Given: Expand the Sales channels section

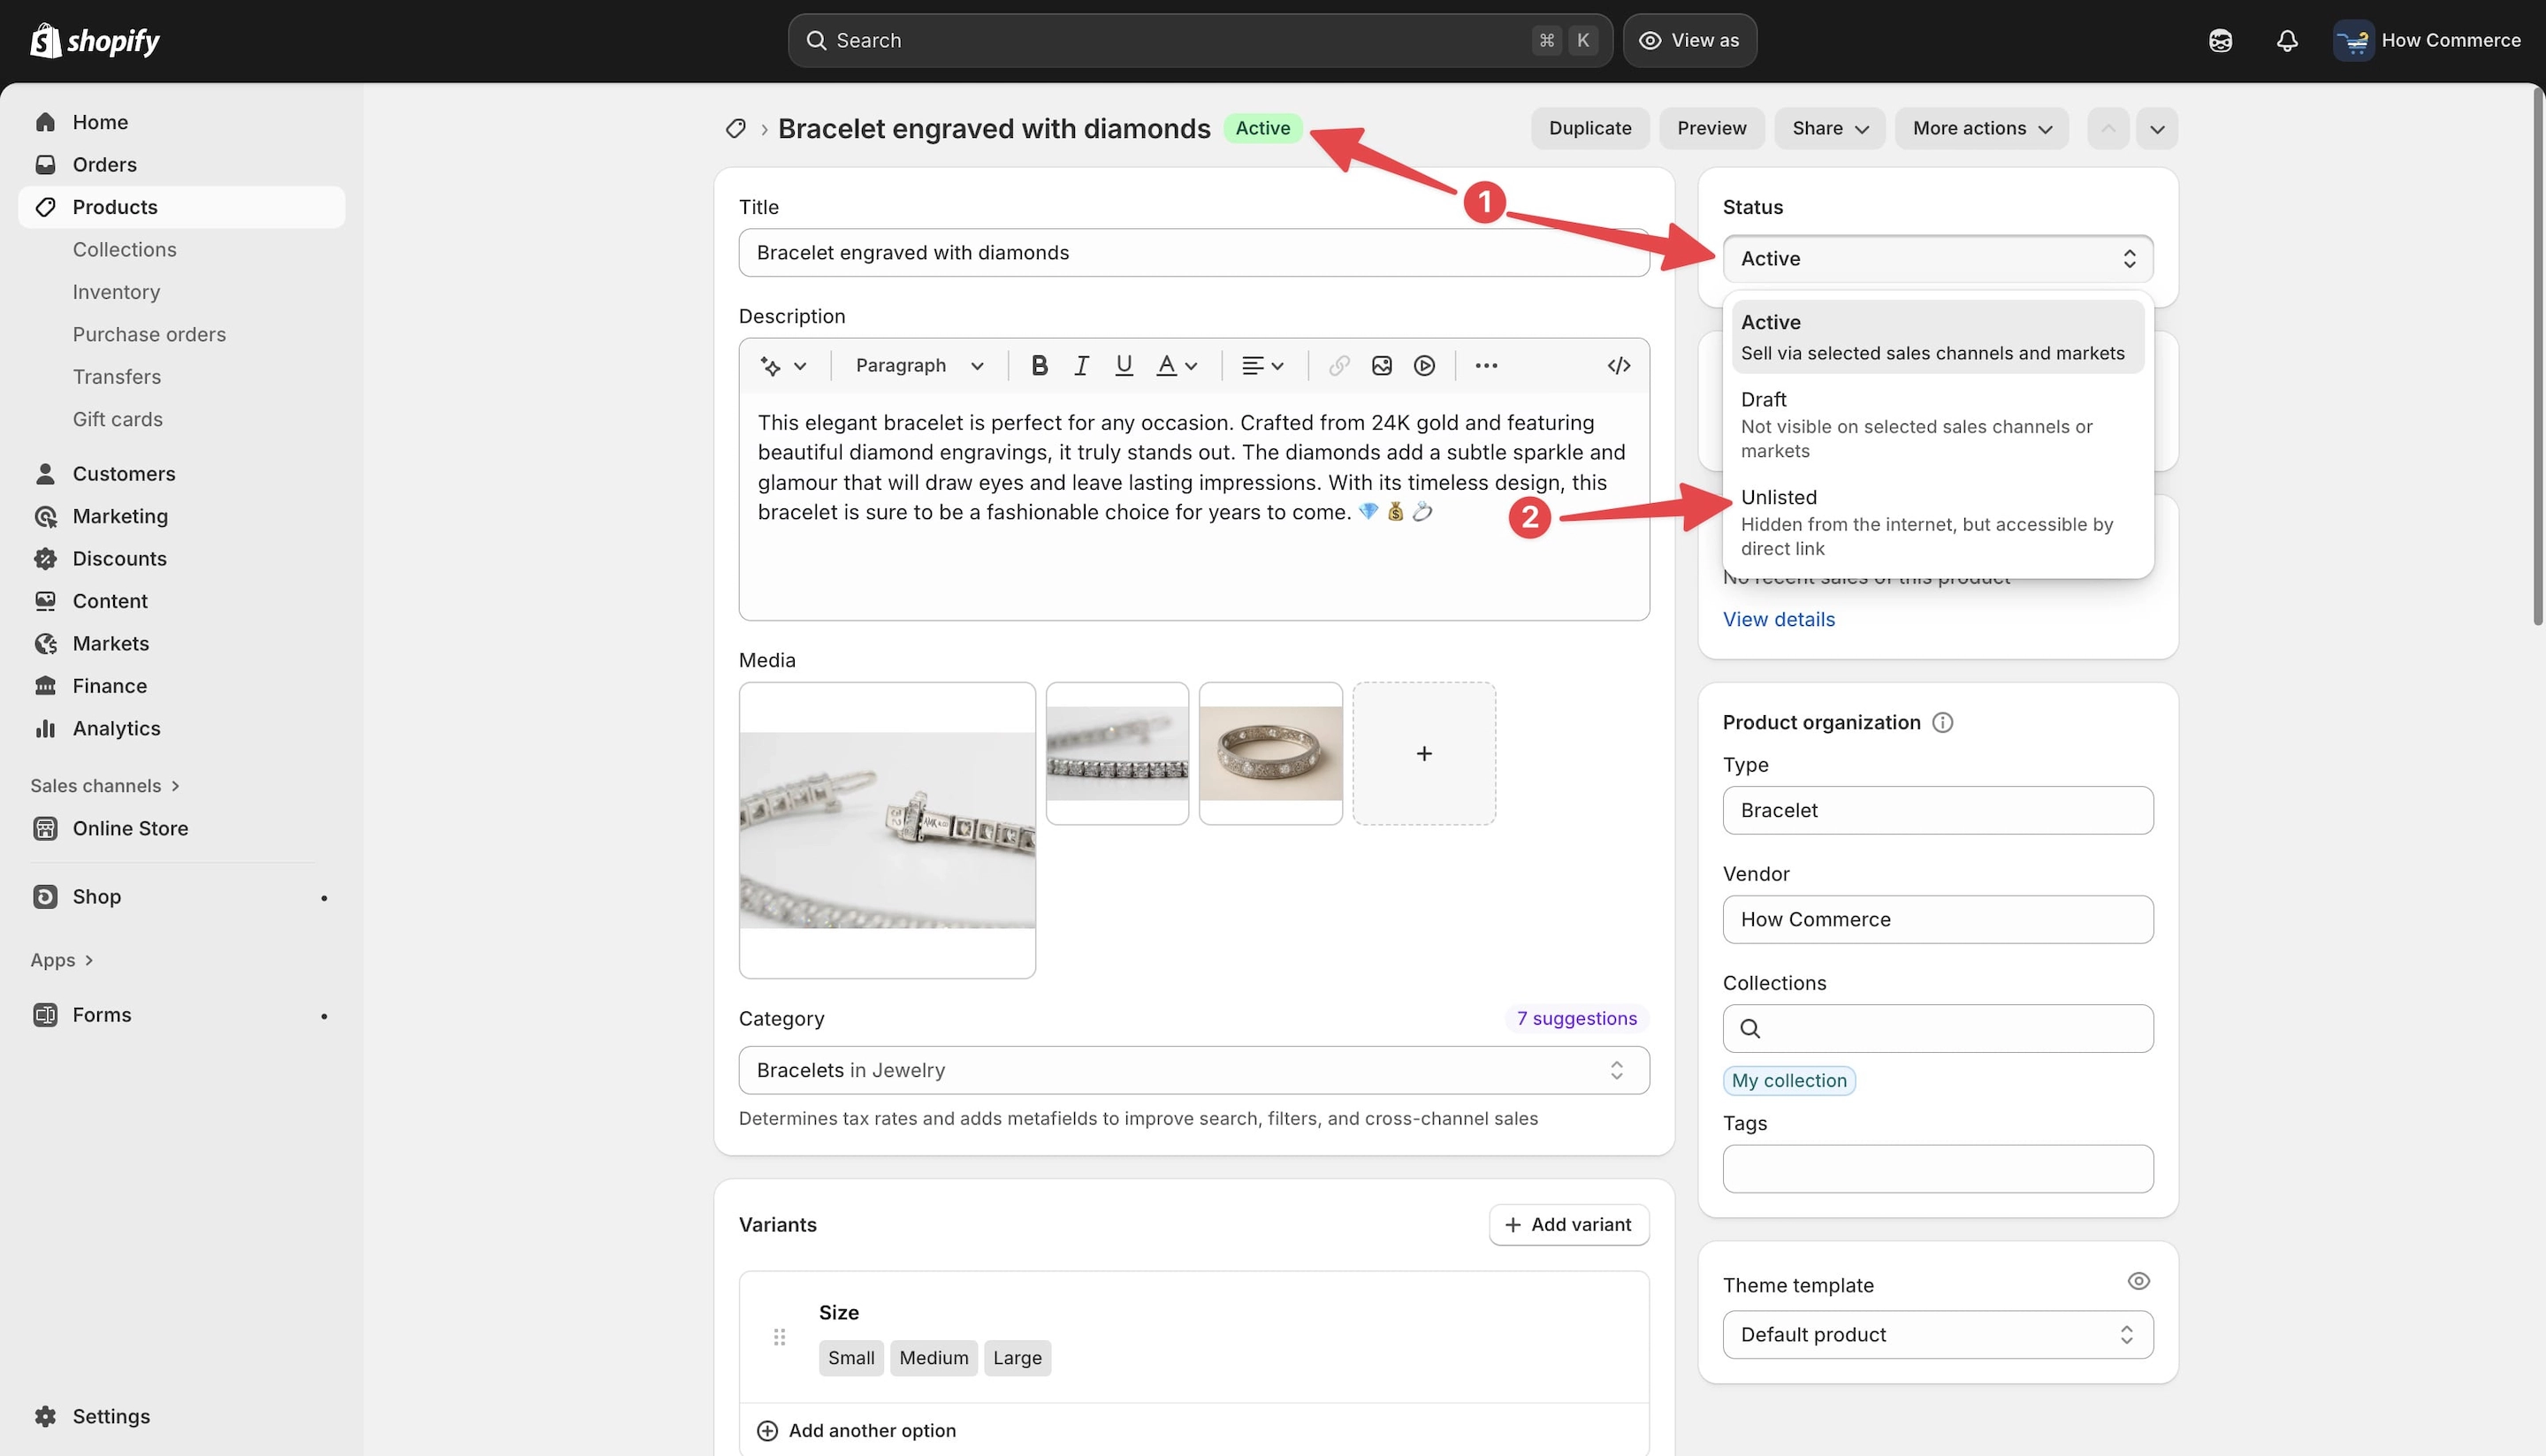Looking at the screenshot, I should tap(105, 786).
